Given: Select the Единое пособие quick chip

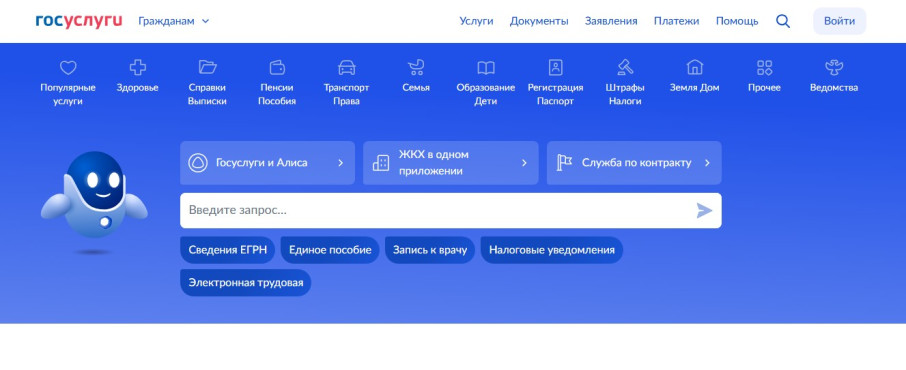Looking at the screenshot, I should point(330,250).
